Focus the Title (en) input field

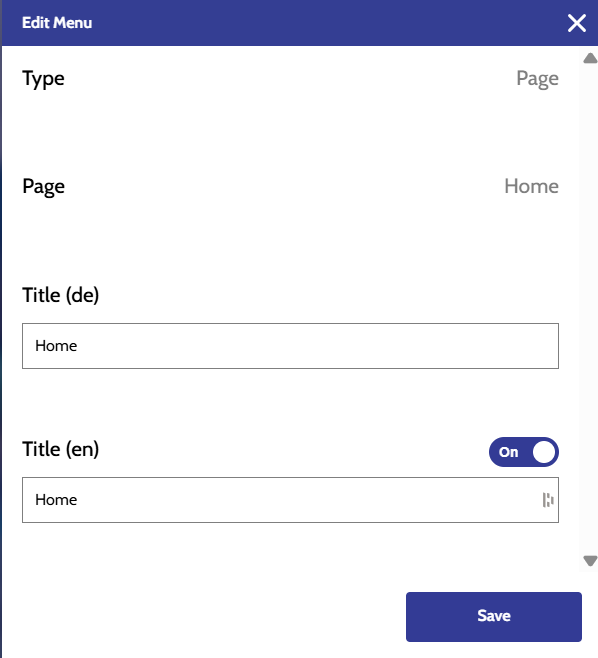pos(290,500)
